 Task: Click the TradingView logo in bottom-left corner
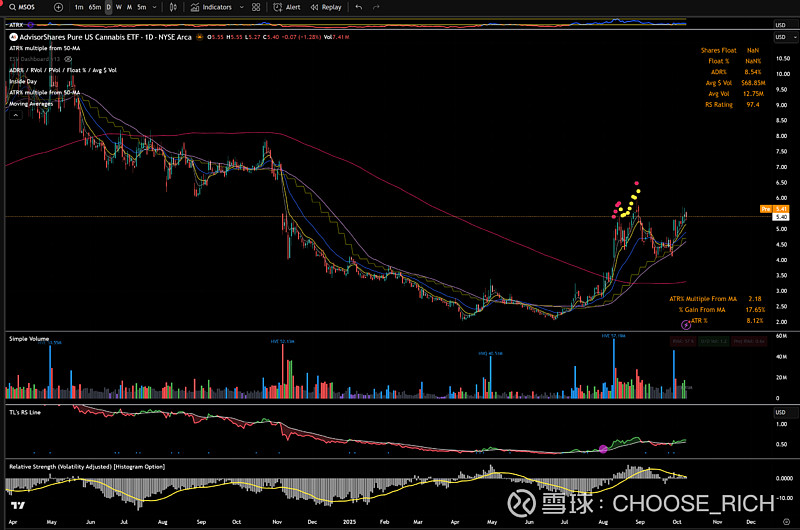[x=18, y=506]
